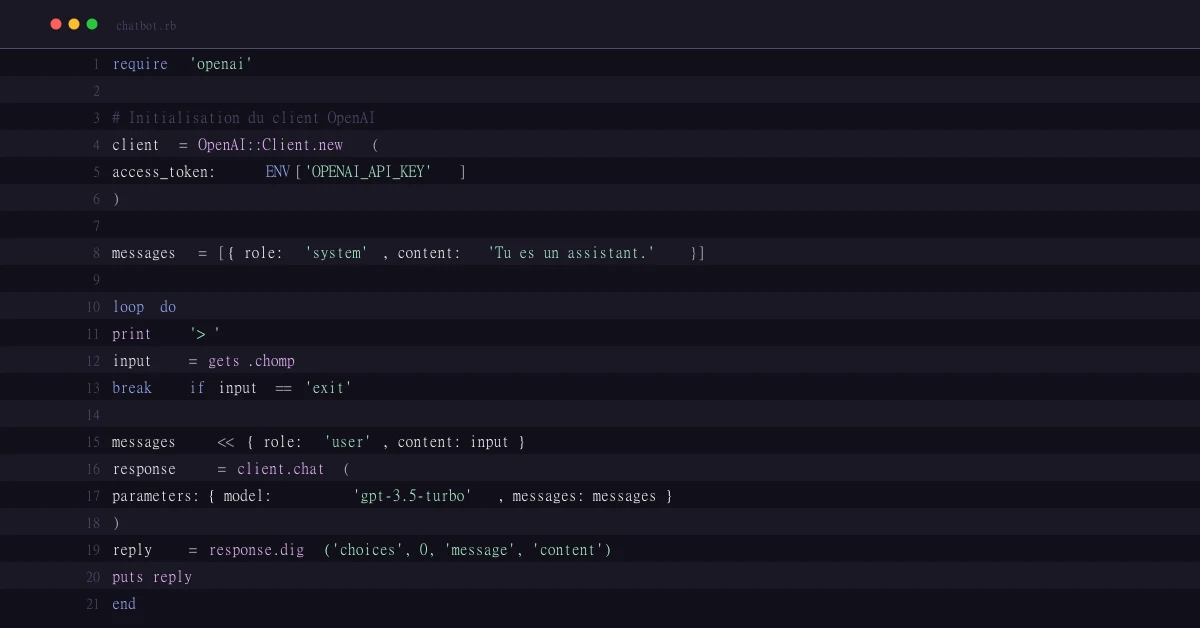Click 'print' on line 11
The image size is (1200, 628).
[132, 334]
